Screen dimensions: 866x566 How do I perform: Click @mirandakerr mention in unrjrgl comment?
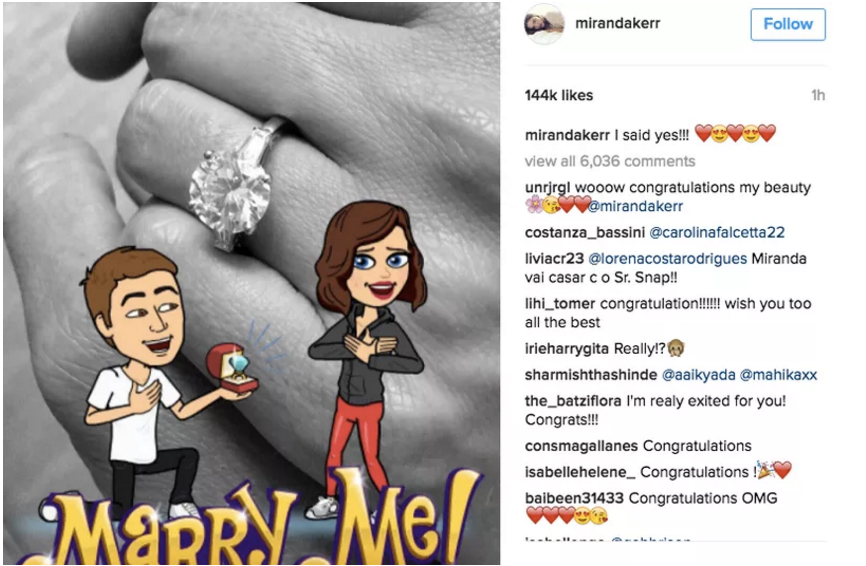coord(635,207)
